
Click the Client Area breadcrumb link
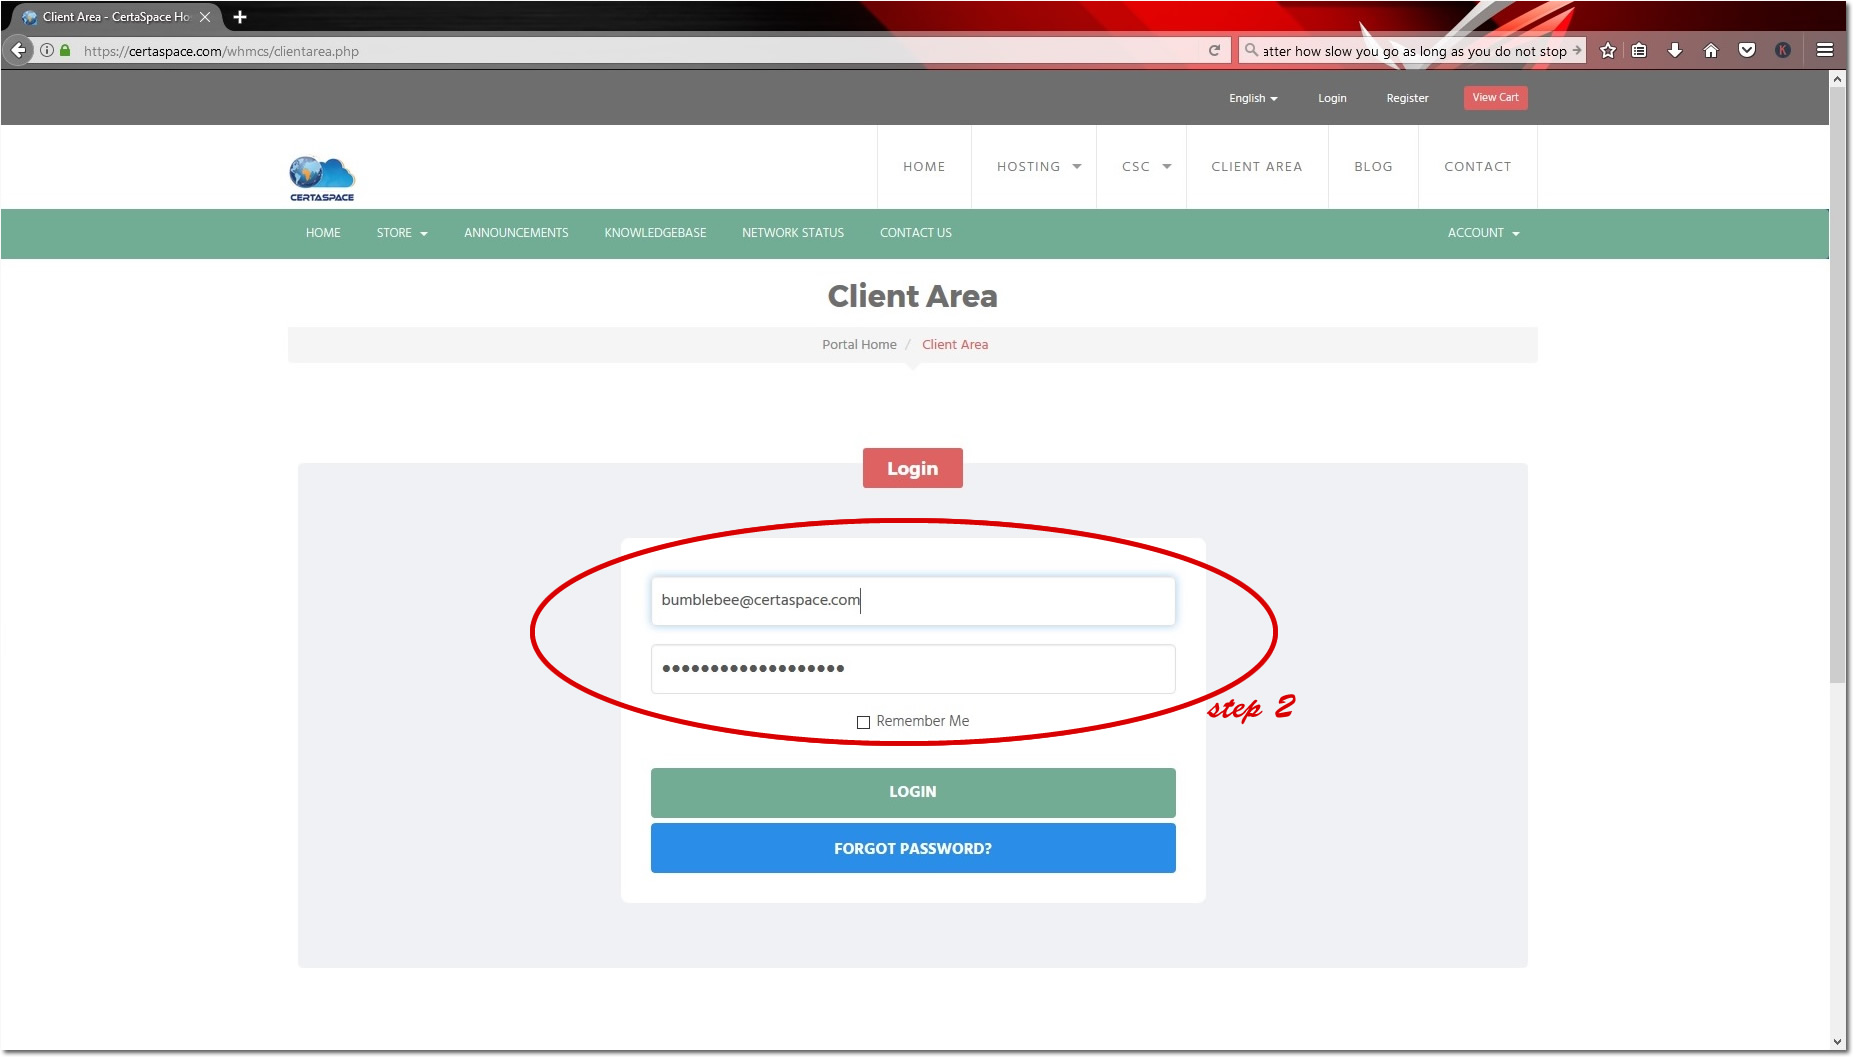coord(955,345)
